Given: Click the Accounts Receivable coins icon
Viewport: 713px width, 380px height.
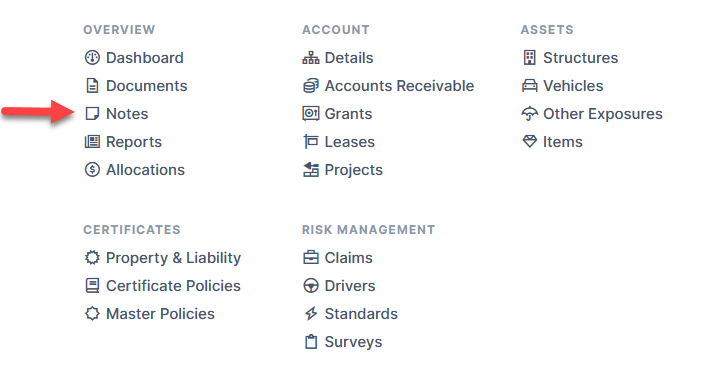Looking at the screenshot, I should tap(311, 85).
